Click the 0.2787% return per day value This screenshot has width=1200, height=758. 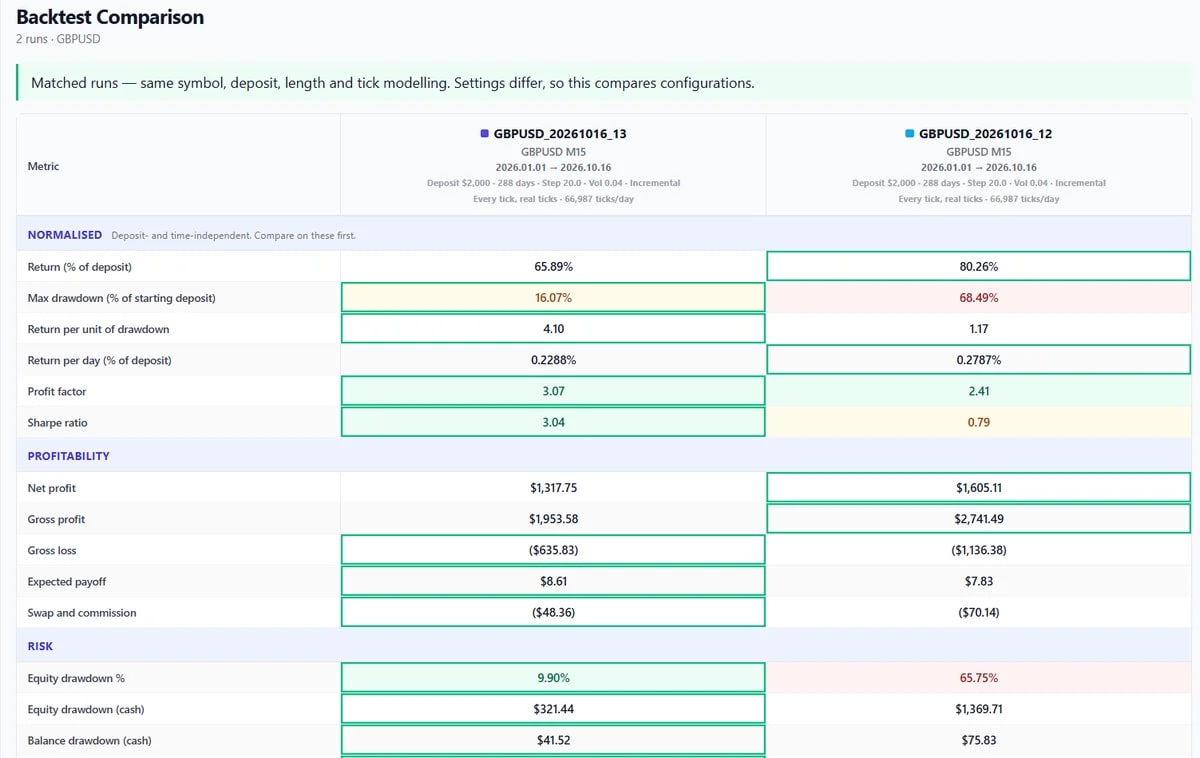(x=978, y=360)
